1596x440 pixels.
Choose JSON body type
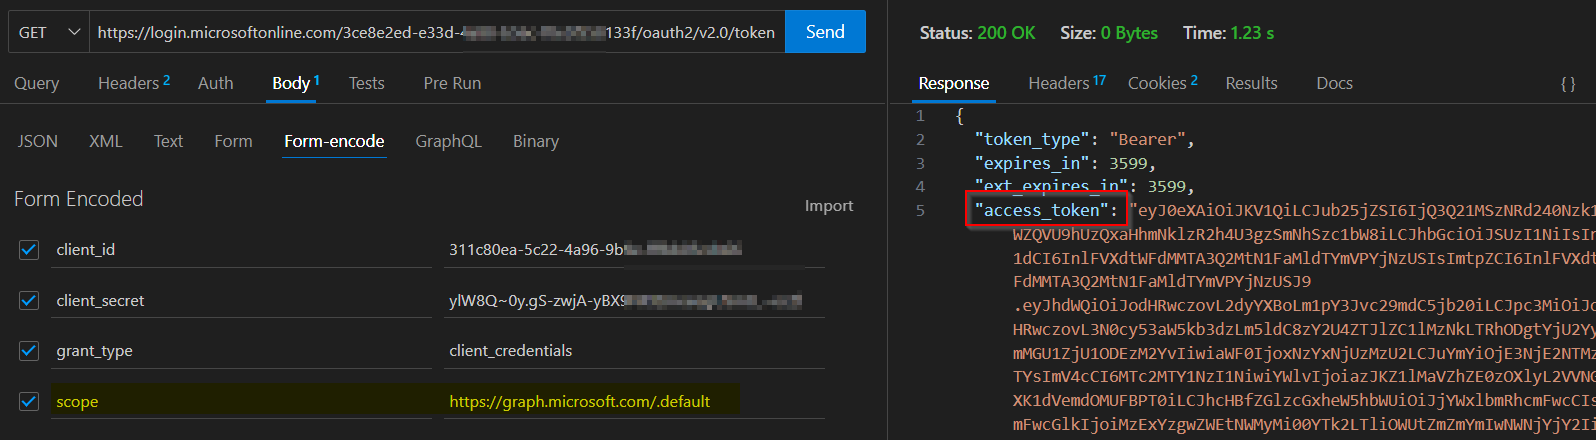coord(38,141)
